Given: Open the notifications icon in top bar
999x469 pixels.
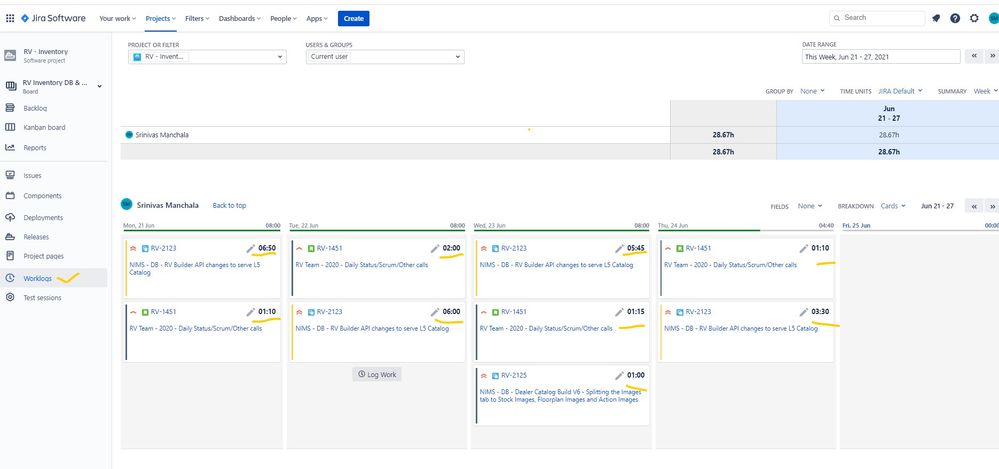Looking at the screenshot, I should [x=936, y=18].
